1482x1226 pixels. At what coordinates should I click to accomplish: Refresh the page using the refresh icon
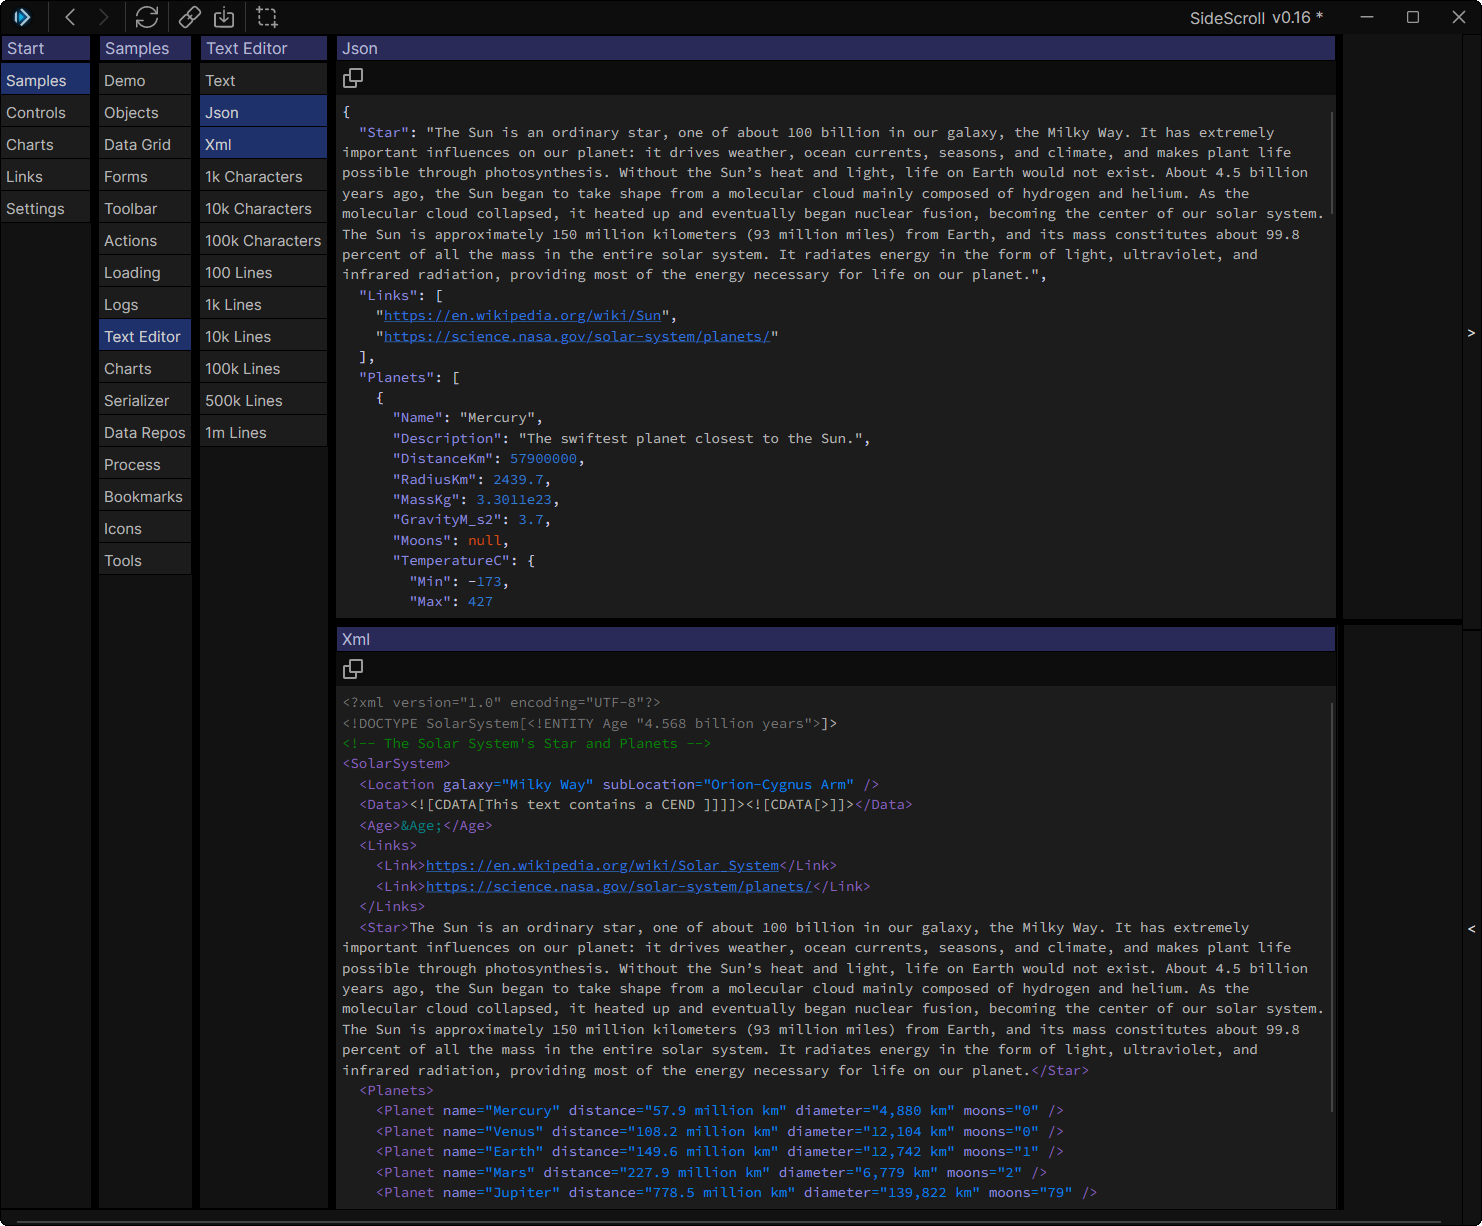(147, 17)
